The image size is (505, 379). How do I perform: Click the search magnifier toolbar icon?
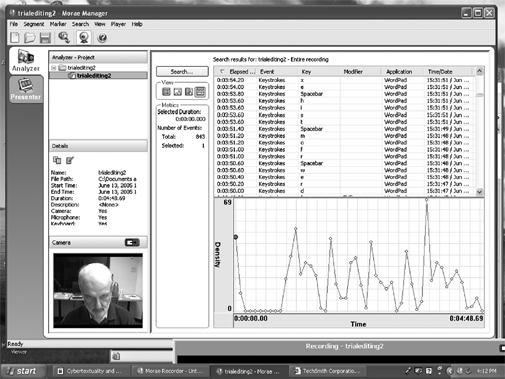(64, 37)
